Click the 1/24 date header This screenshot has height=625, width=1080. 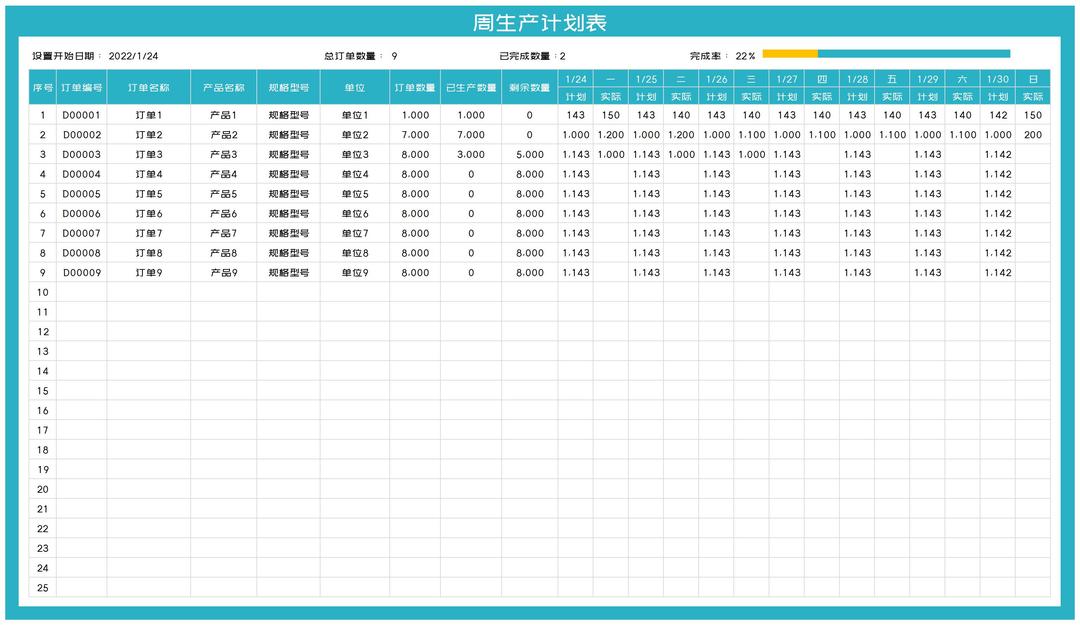(x=576, y=79)
